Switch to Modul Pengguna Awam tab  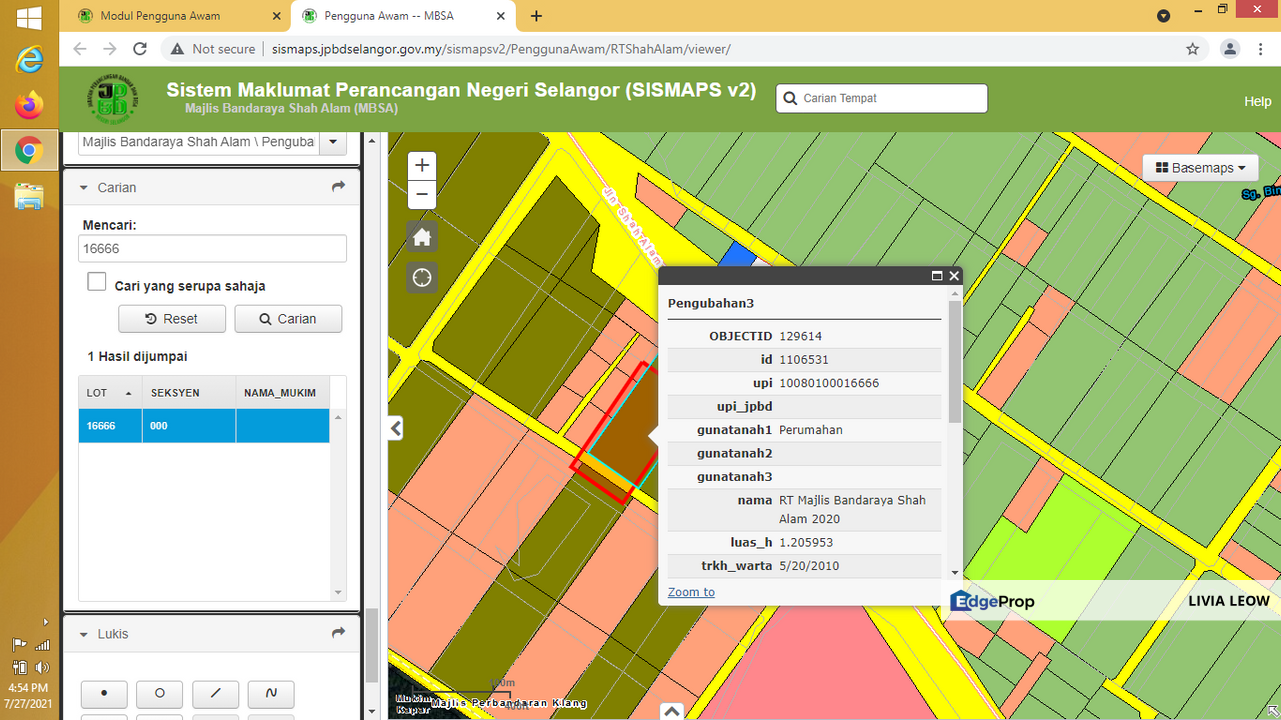pyautogui.click(x=160, y=16)
